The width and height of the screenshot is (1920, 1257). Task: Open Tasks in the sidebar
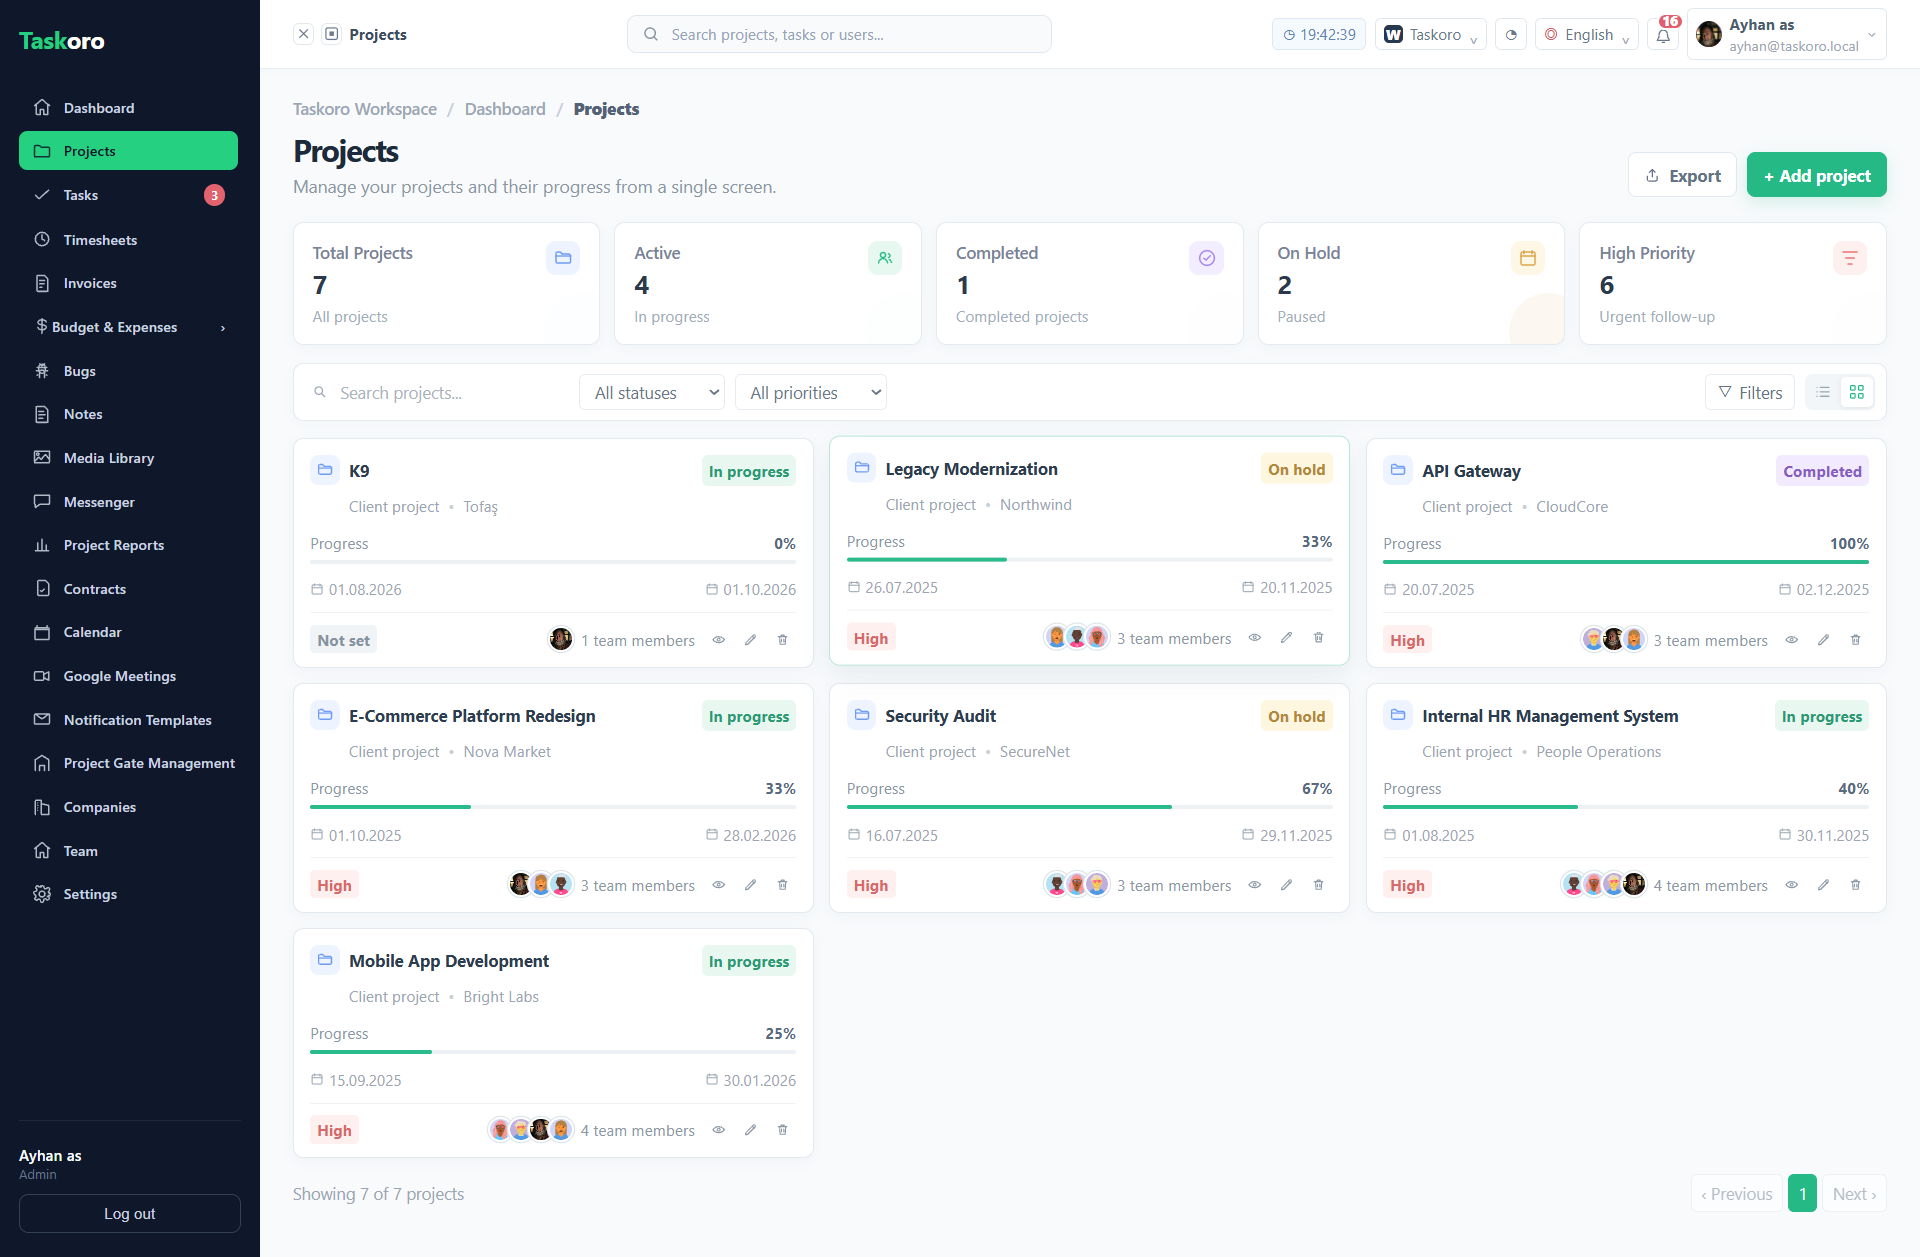tap(129, 195)
